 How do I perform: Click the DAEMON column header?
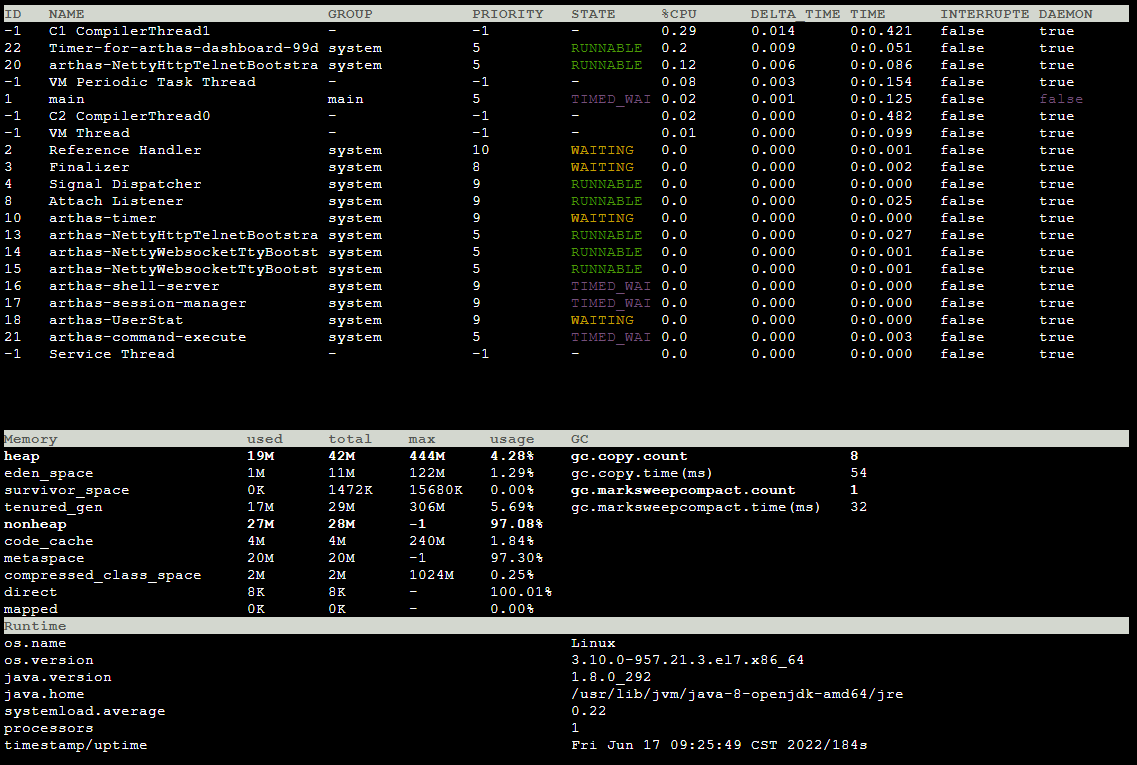point(1065,14)
